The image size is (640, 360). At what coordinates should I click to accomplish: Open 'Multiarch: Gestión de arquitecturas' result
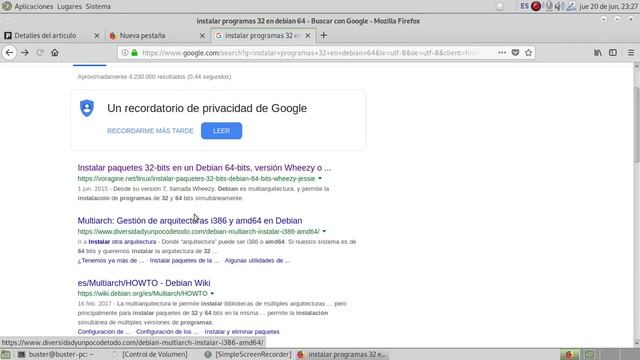click(190, 220)
